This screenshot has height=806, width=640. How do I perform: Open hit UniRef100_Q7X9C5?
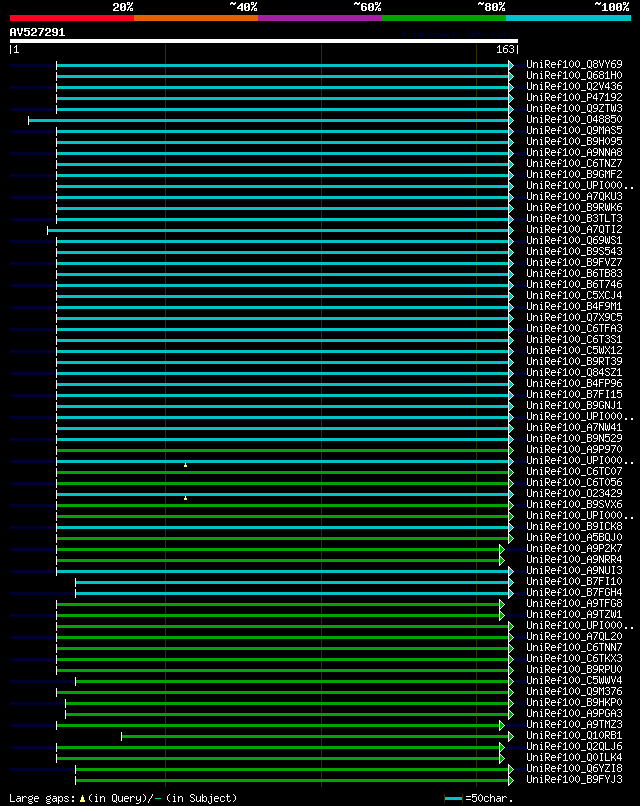click(x=574, y=318)
